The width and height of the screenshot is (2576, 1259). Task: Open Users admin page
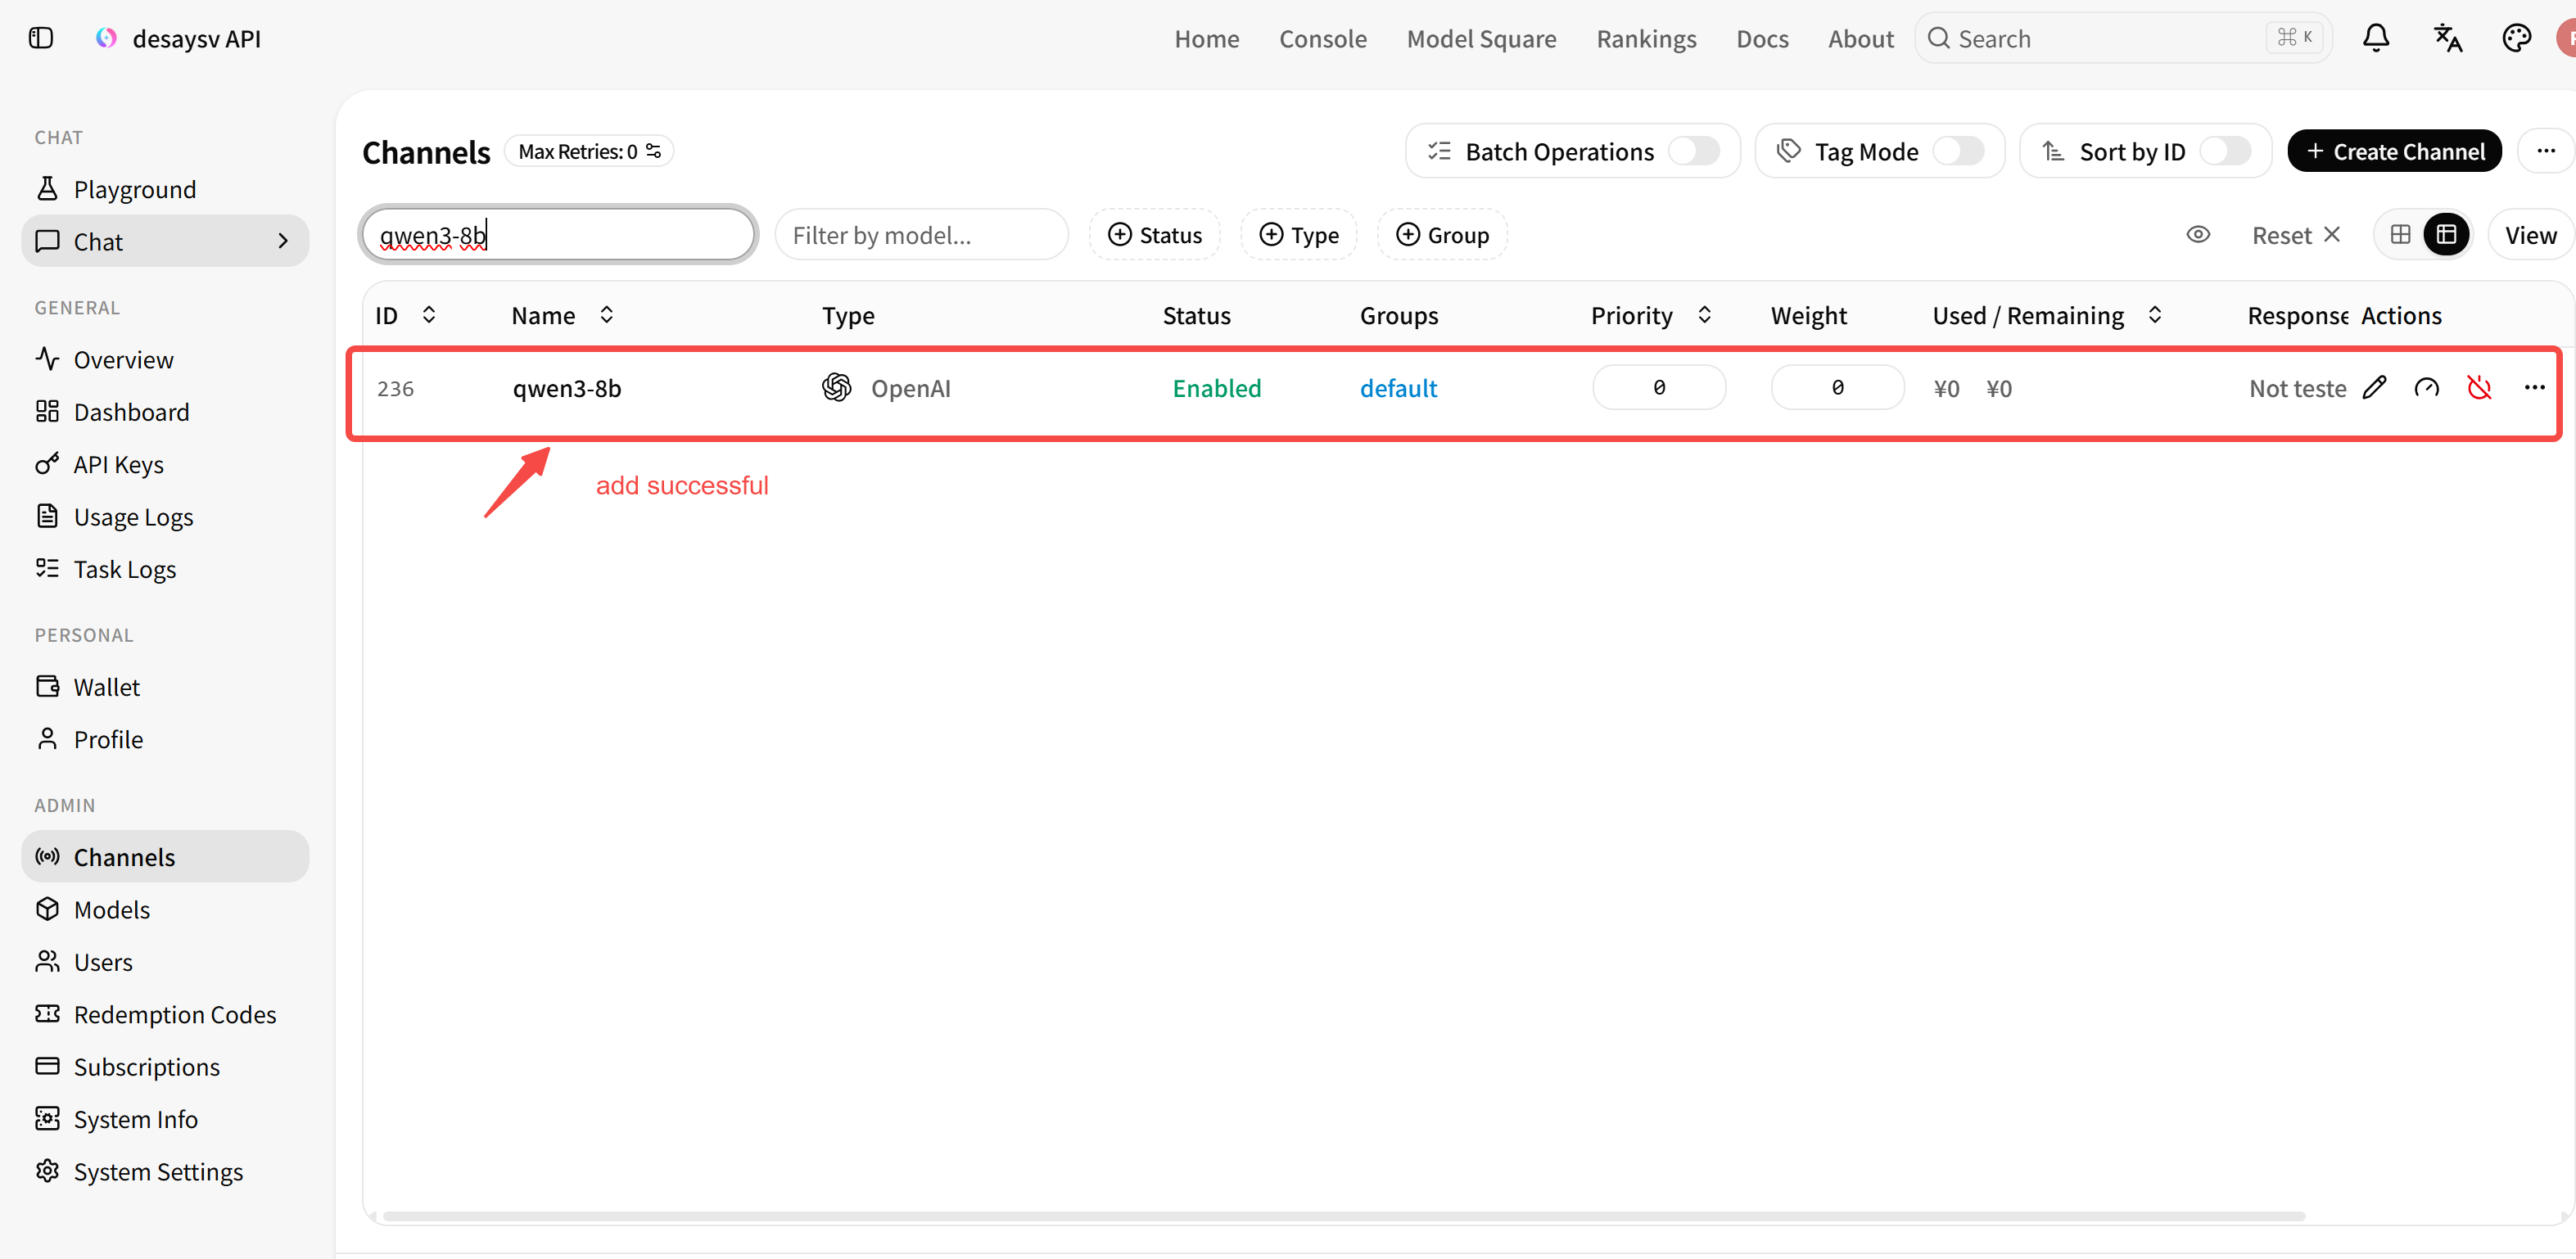pyautogui.click(x=165, y=962)
